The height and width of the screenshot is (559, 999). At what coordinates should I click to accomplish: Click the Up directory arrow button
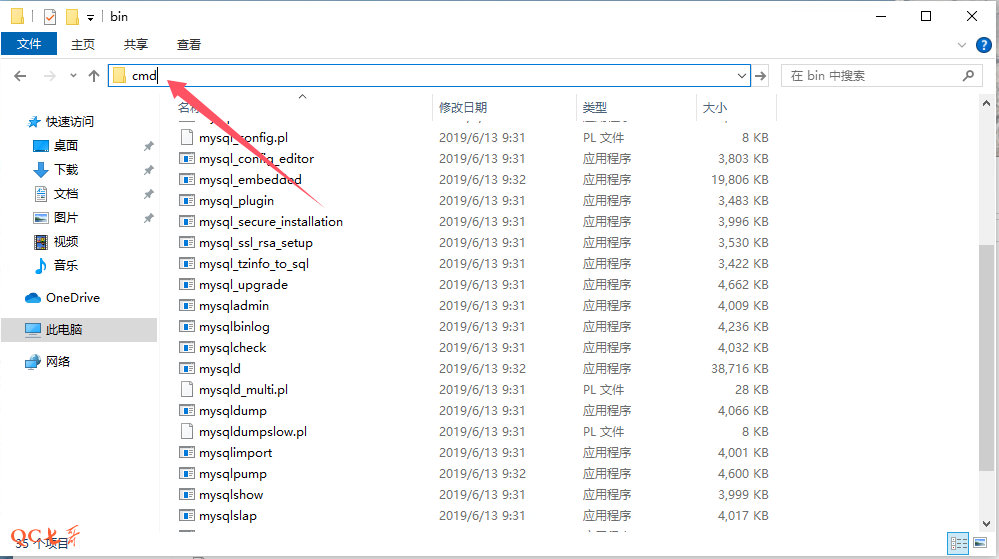click(x=94, y=76)
